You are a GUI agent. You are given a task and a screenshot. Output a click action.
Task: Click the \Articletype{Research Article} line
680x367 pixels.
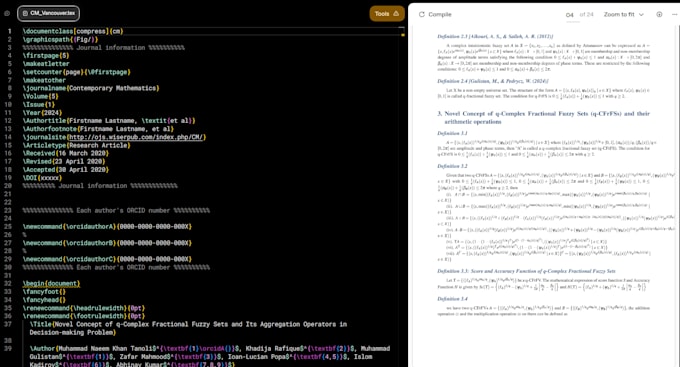(x=76, y=145)
